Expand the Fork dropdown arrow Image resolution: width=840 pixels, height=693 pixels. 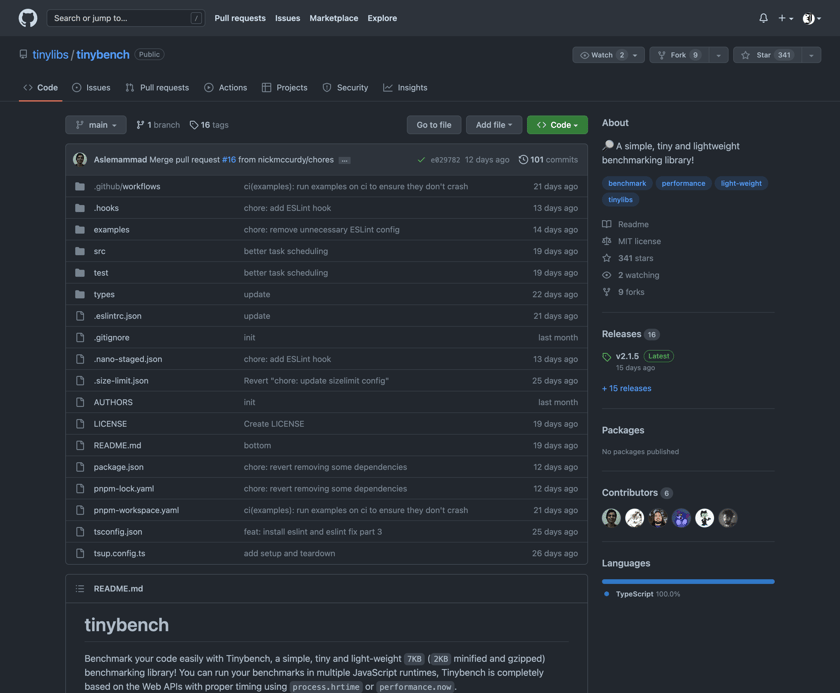[718, 55]
